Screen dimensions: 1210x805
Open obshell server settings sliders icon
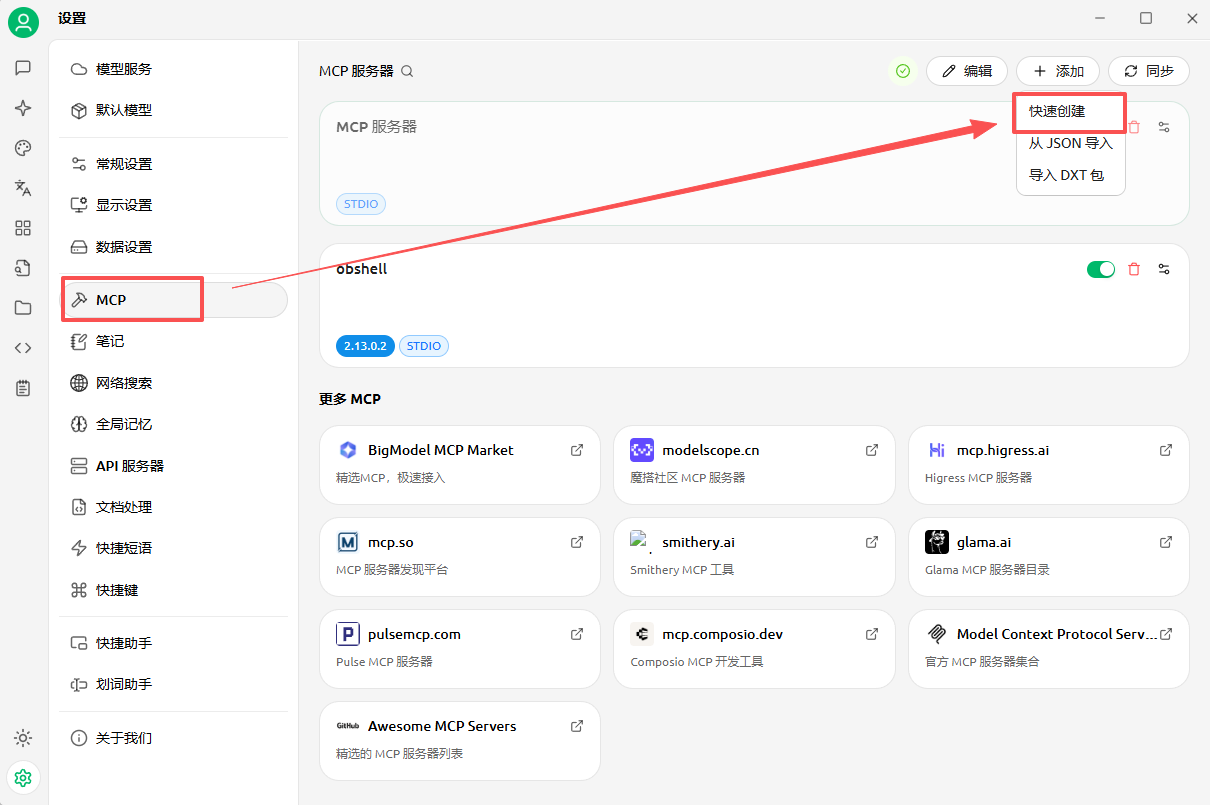pos(1164,269)
